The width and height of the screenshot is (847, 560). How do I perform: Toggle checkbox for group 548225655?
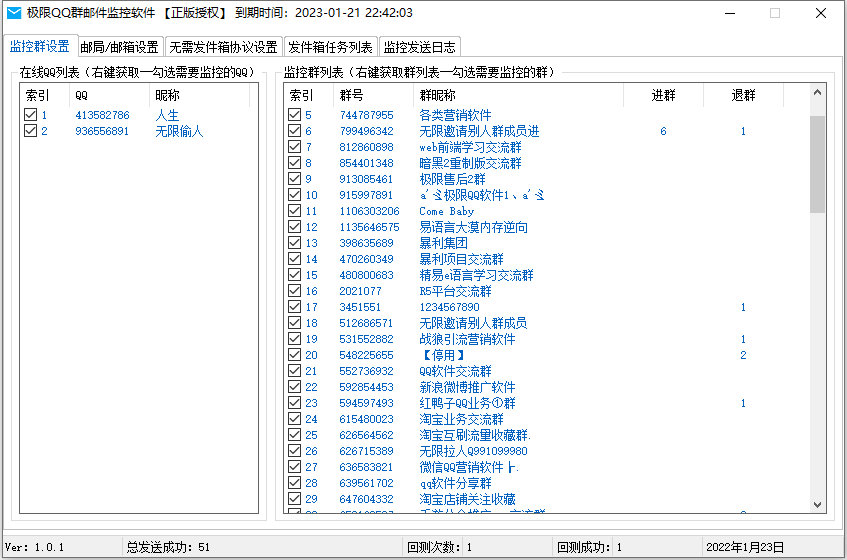pos(294,355)
